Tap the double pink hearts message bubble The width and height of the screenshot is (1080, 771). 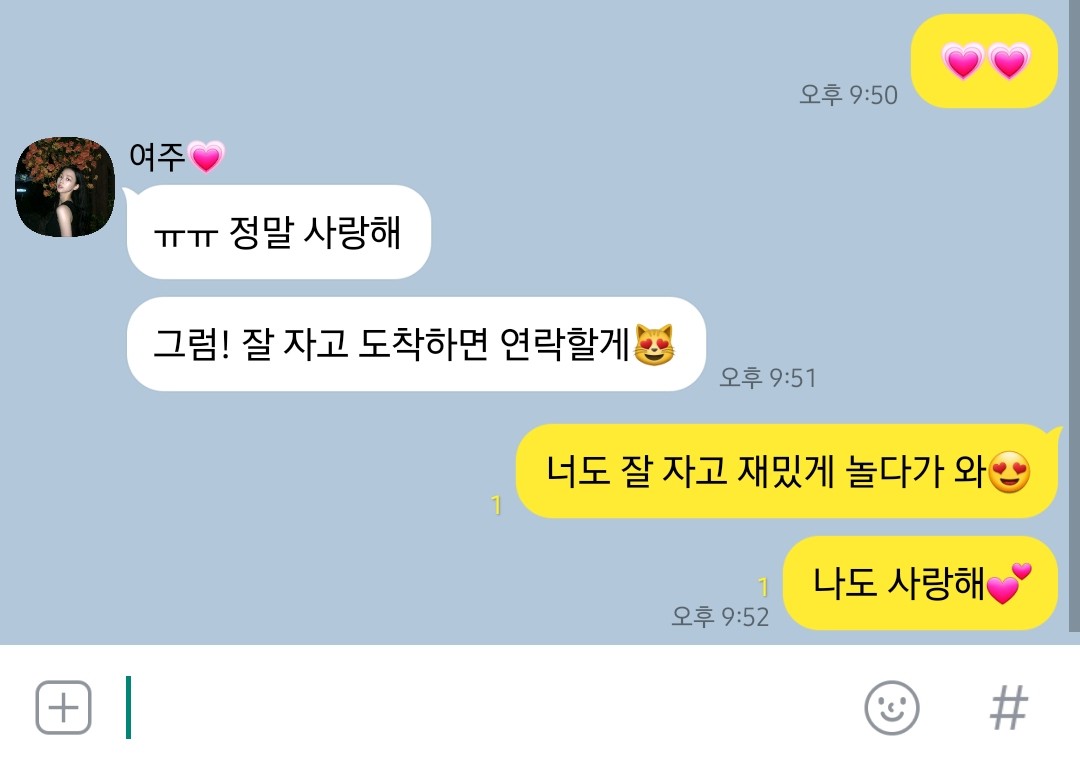(x=984, y=61)
